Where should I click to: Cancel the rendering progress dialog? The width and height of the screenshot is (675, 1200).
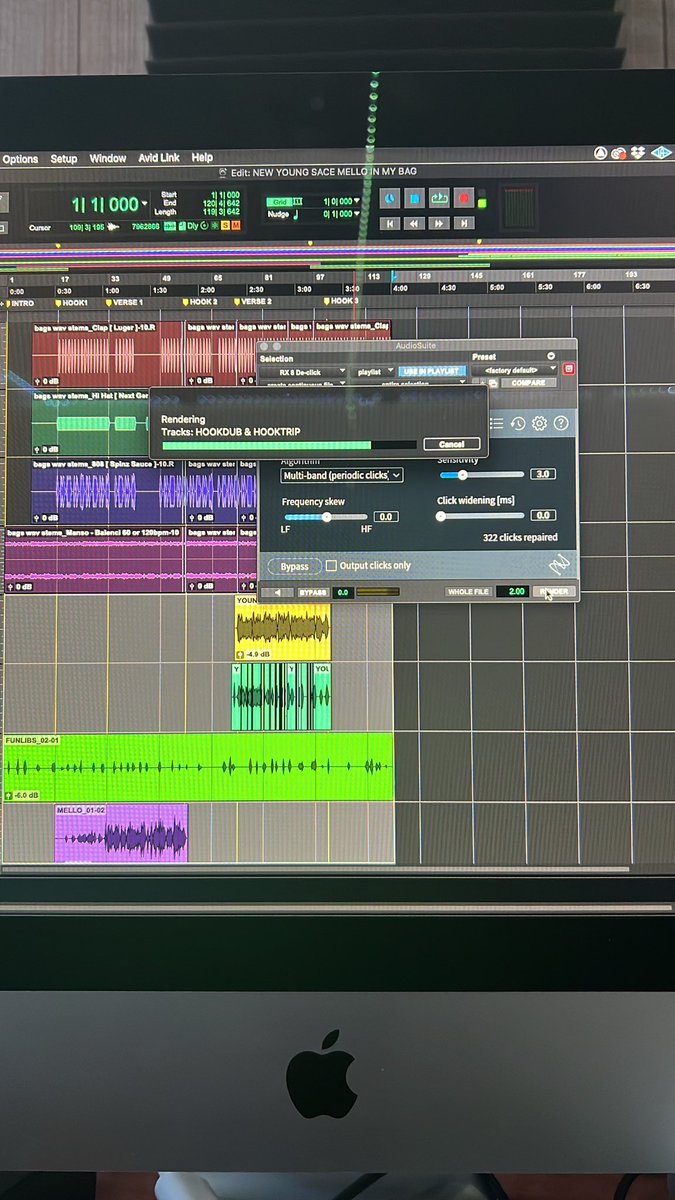tap(451, 444)
